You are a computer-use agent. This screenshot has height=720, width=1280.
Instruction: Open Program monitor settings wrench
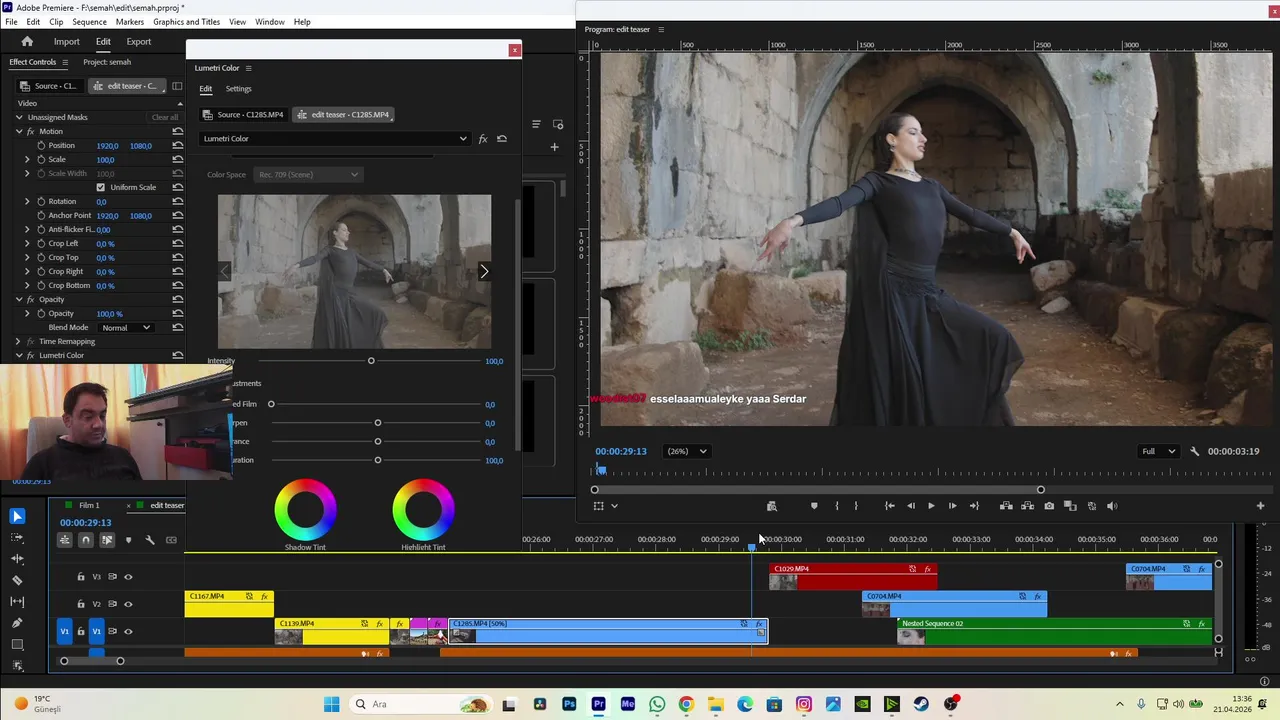pos(1194,451)
